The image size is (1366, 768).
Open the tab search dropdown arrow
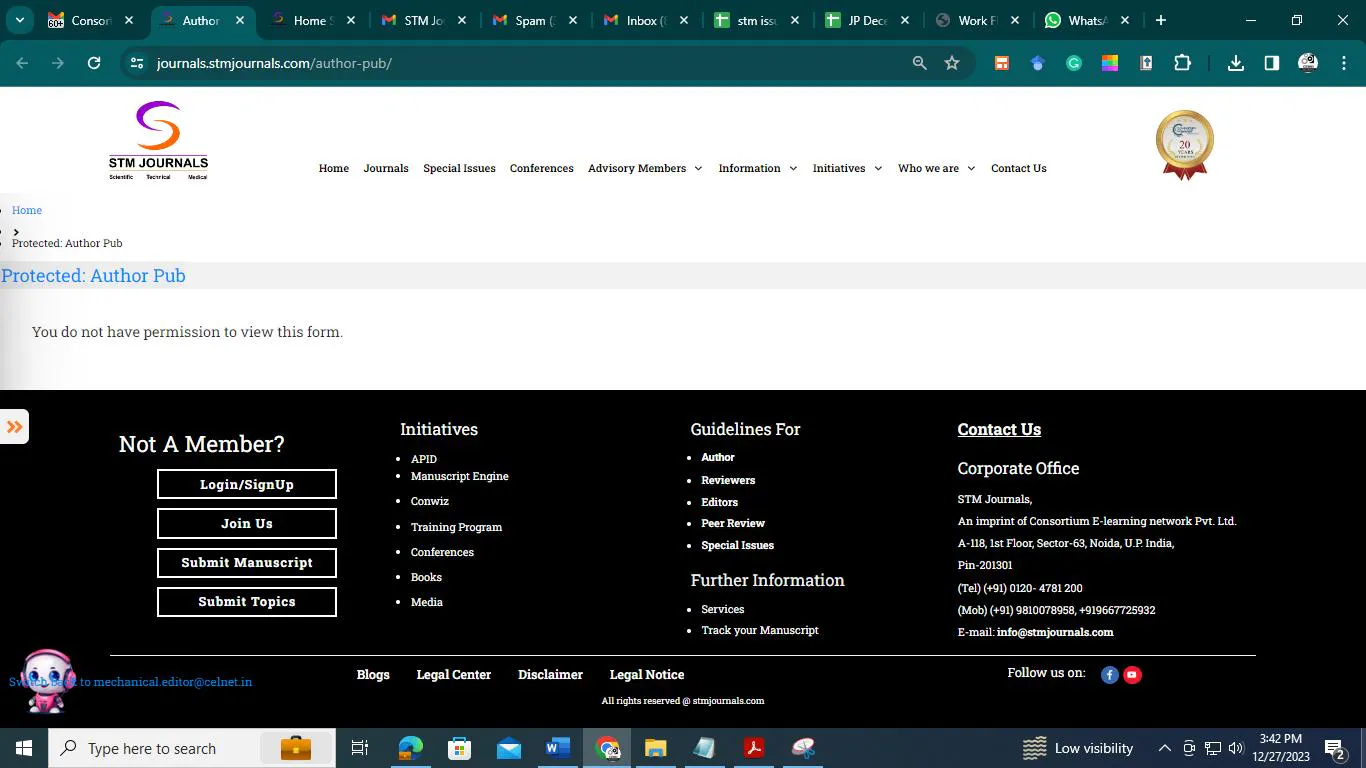[20, 20]
